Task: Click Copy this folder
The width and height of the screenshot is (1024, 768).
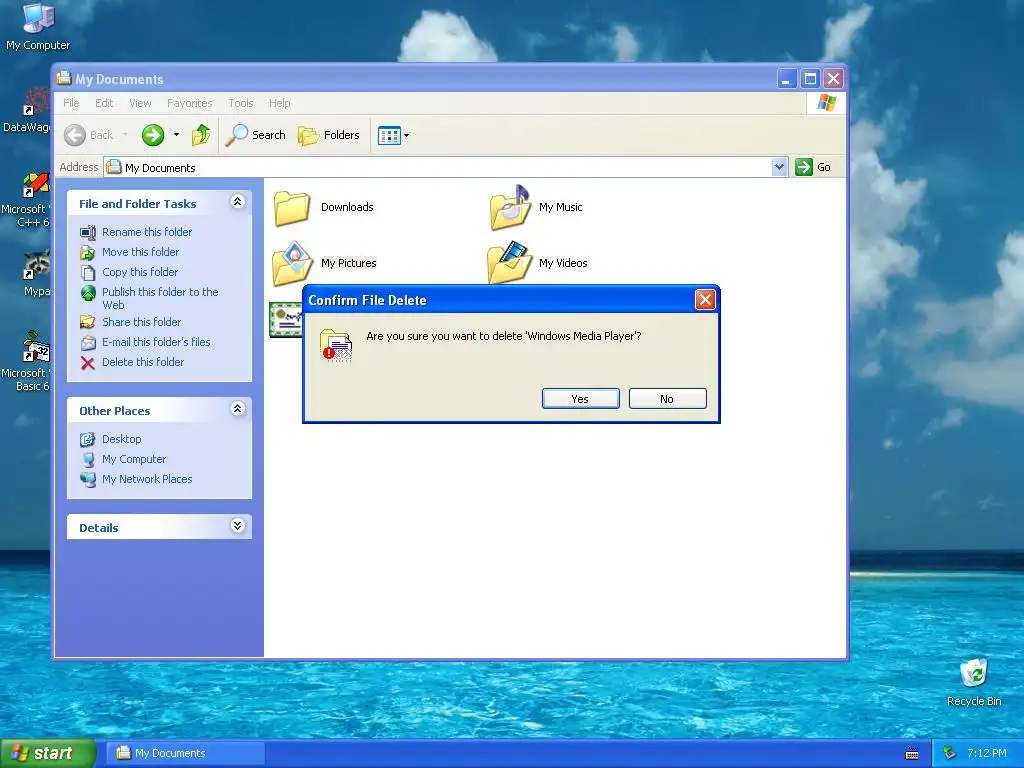Action: 140,272
